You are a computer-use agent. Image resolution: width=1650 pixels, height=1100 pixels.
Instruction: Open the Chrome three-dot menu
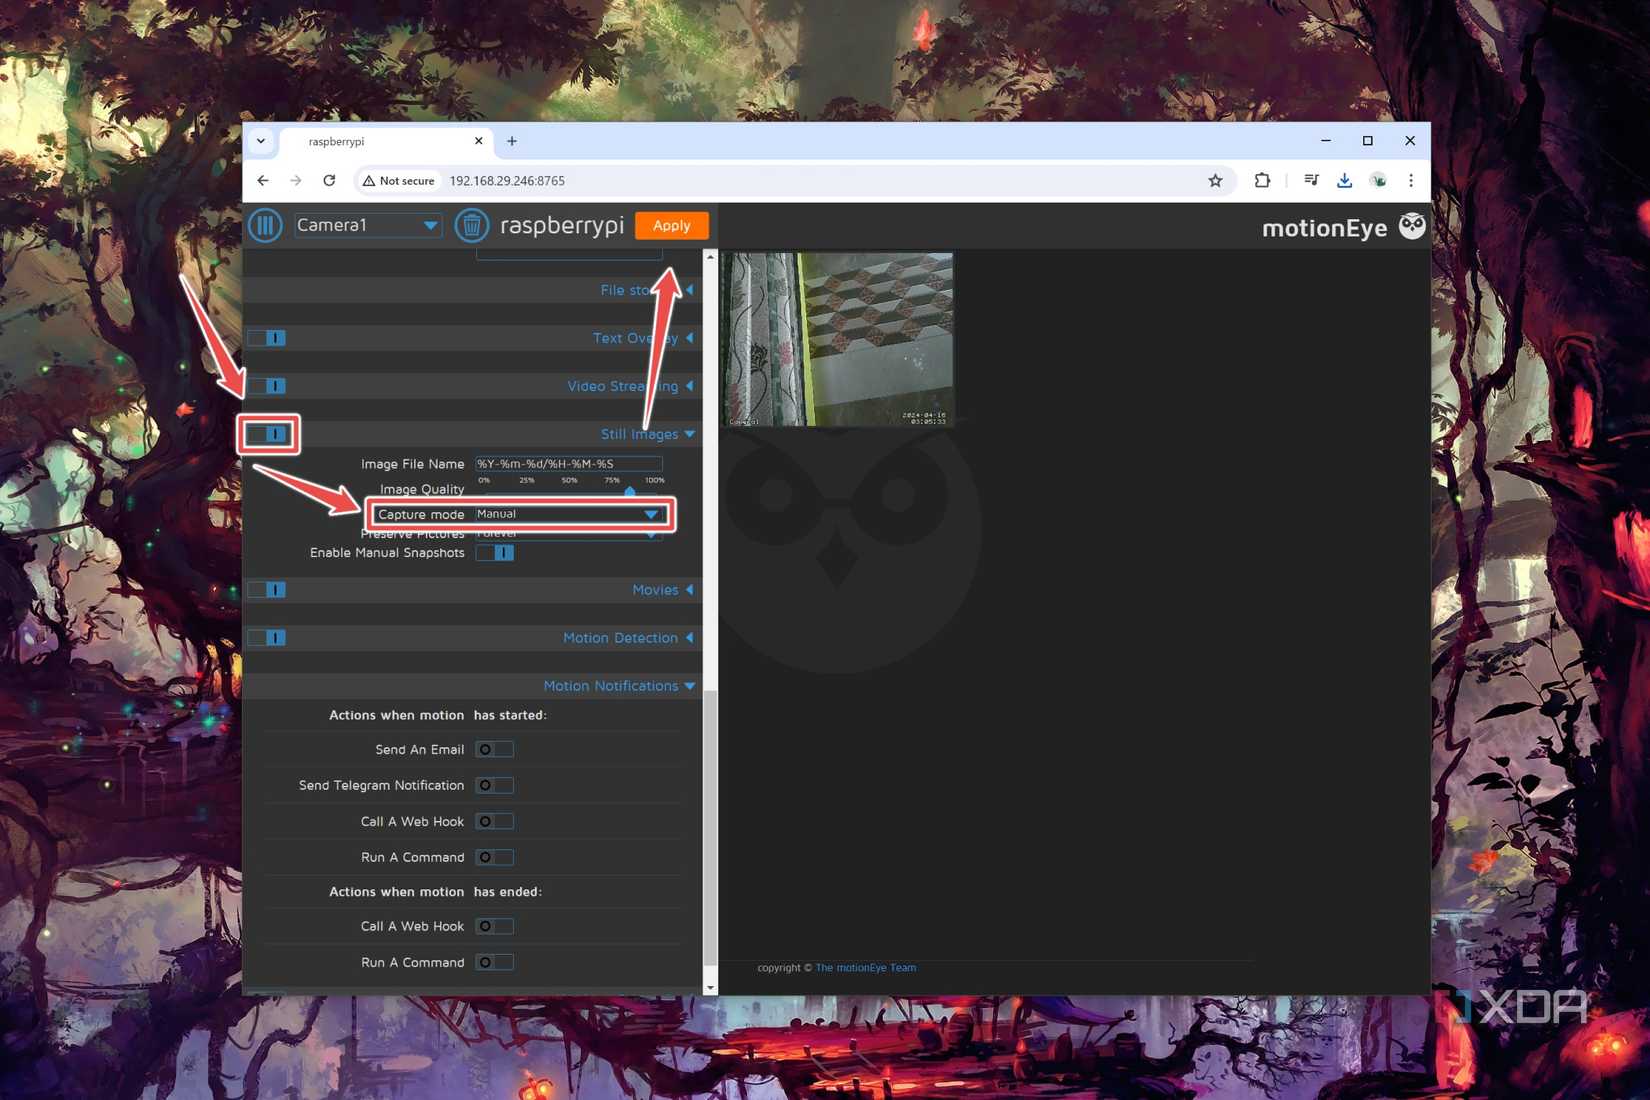[x=1411, y=181]
